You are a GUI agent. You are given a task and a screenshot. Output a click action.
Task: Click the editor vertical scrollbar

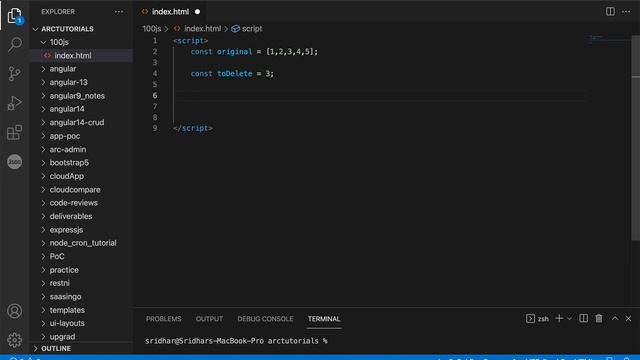tap(636, 139)
